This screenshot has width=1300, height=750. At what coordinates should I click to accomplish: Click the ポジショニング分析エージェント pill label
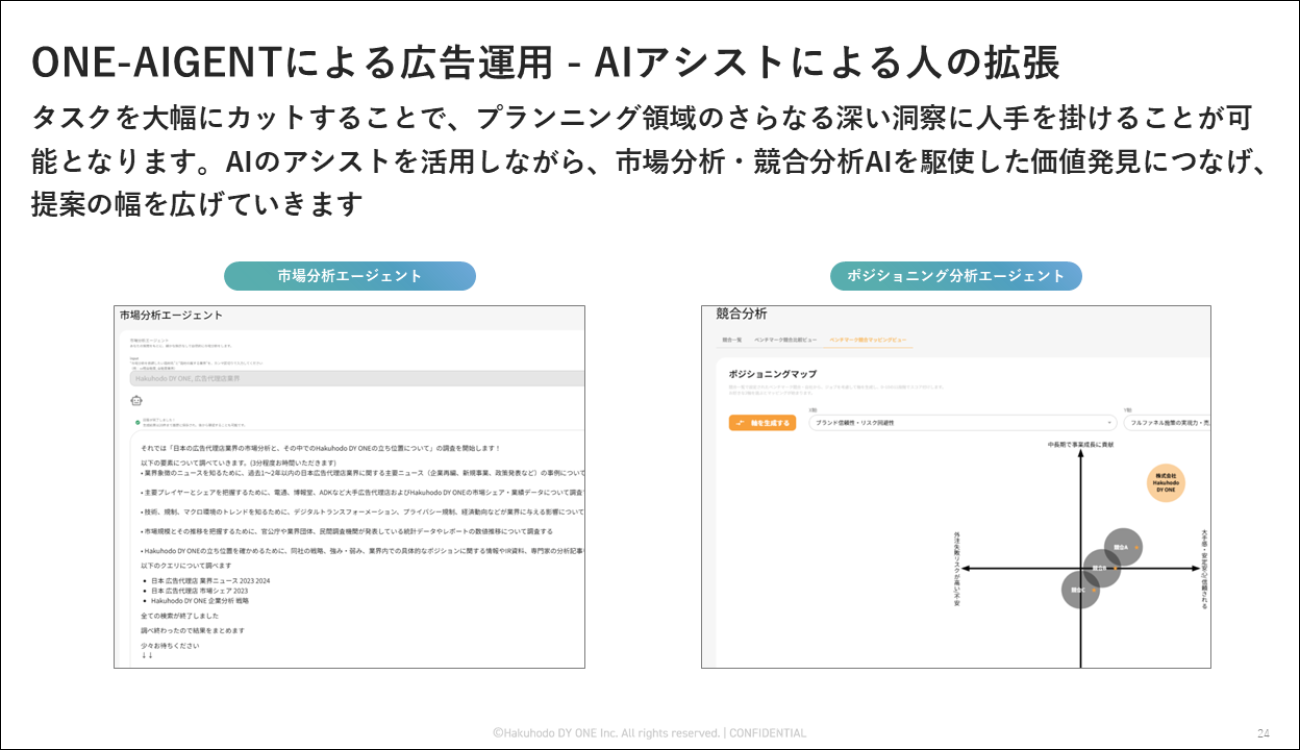[957, 276]
